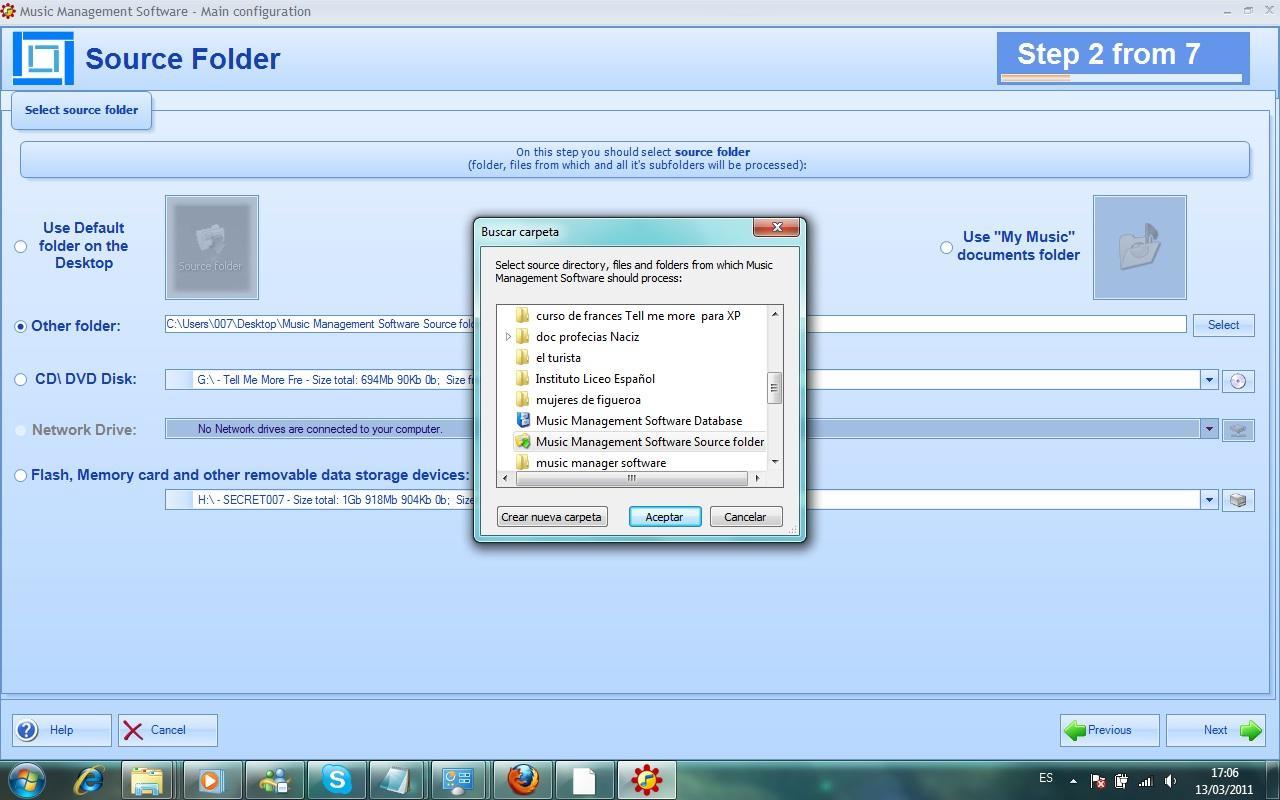
Task: Click the Next button to continue
Action: pyautogui.click(x=1216, y=729)
